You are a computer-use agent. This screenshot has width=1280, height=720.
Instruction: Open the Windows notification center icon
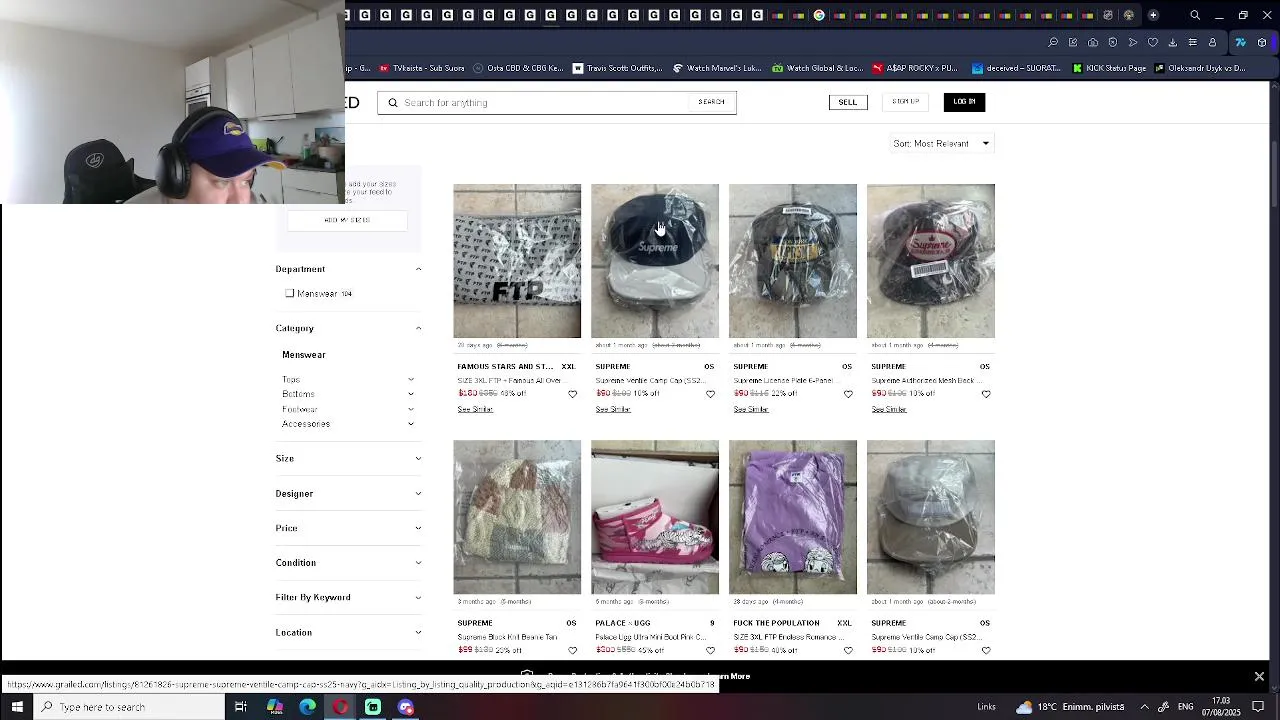click(x=1259, y=707)
